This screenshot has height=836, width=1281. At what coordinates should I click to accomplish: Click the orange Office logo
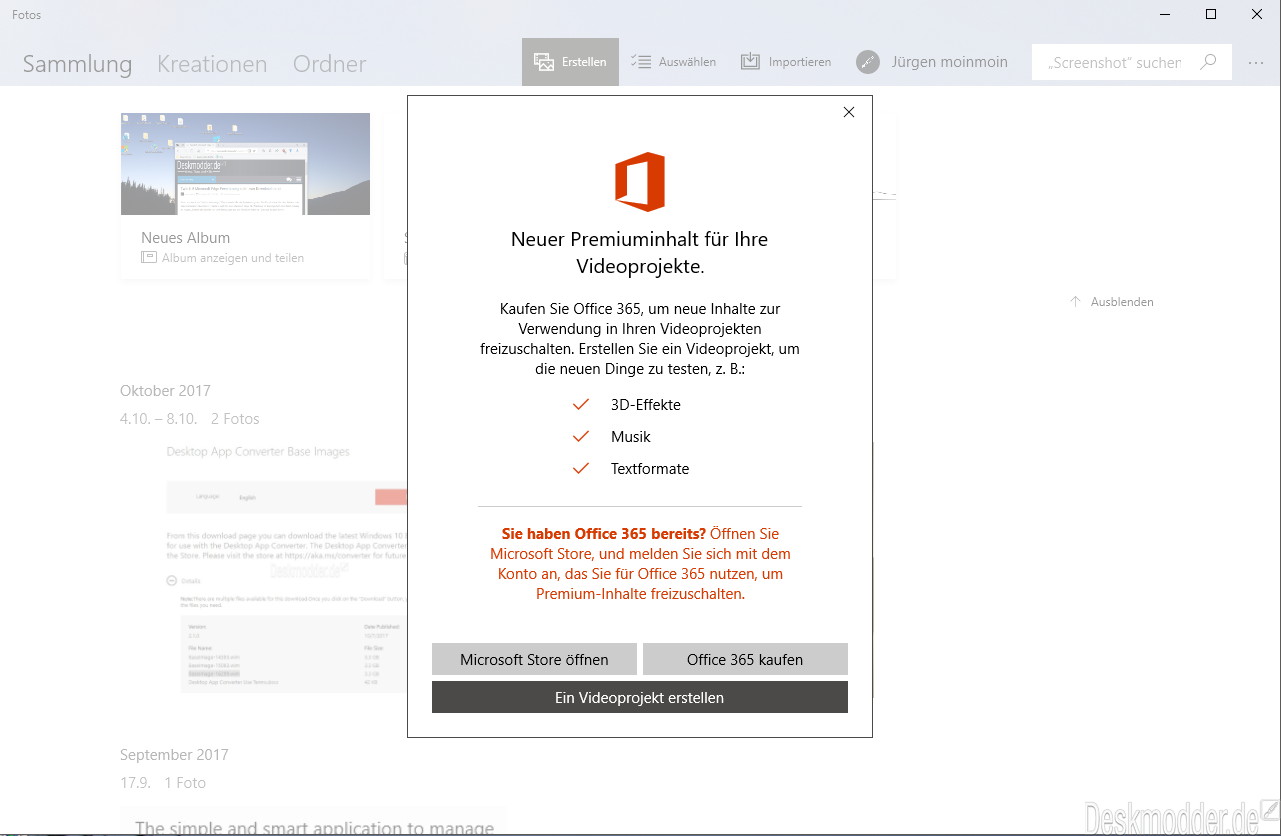click(x=640, y=182)
